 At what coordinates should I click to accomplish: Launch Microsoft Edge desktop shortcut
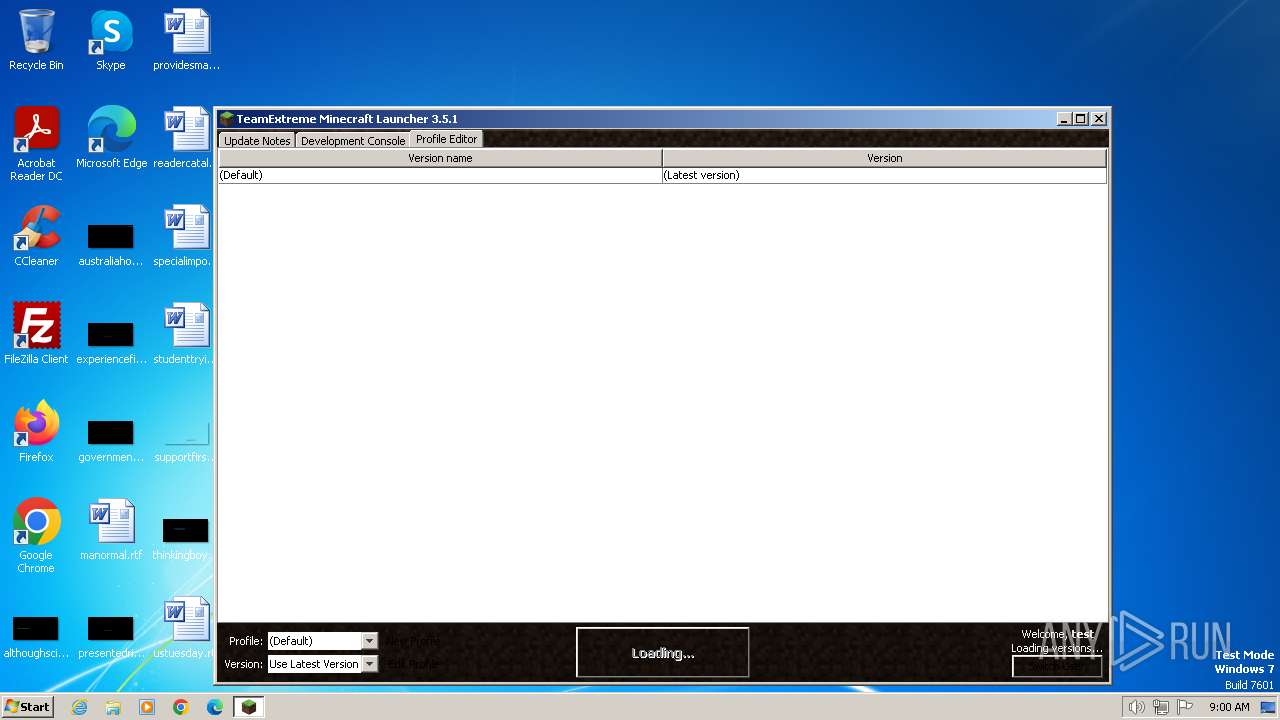[x=111, y=137]
